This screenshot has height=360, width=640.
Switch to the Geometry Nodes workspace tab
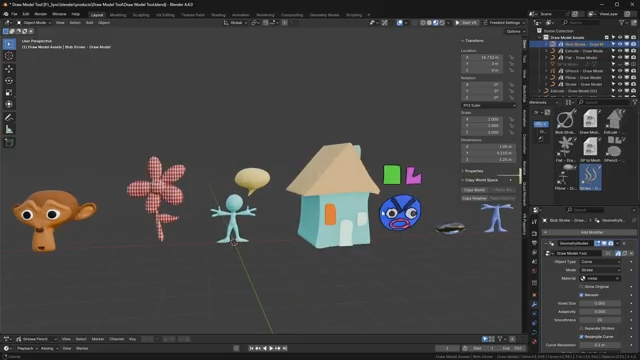[x=324, y=15]
